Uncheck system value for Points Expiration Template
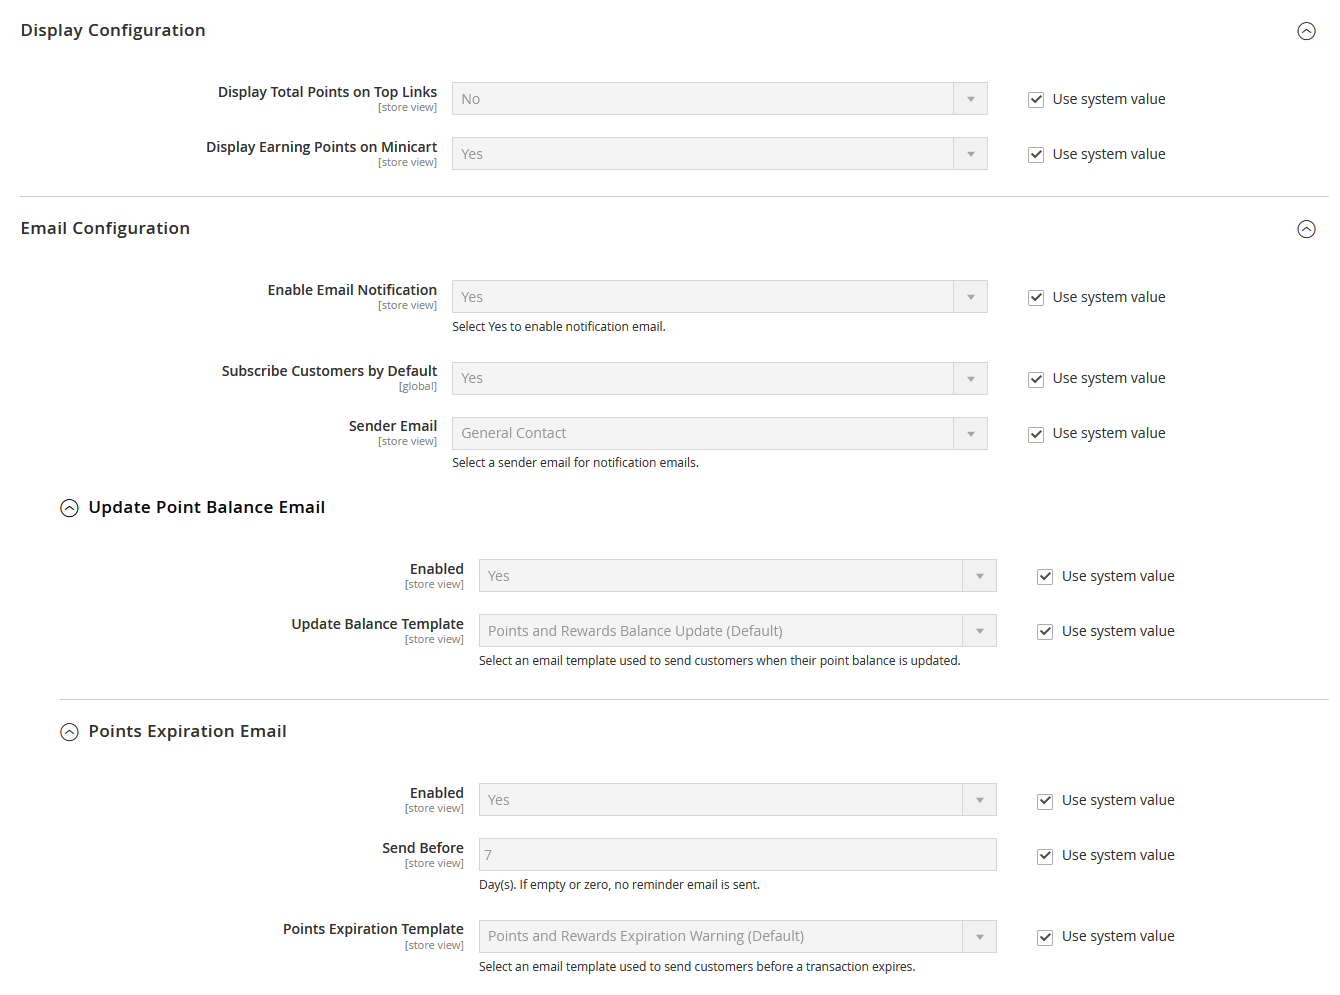 (1045, 937)
